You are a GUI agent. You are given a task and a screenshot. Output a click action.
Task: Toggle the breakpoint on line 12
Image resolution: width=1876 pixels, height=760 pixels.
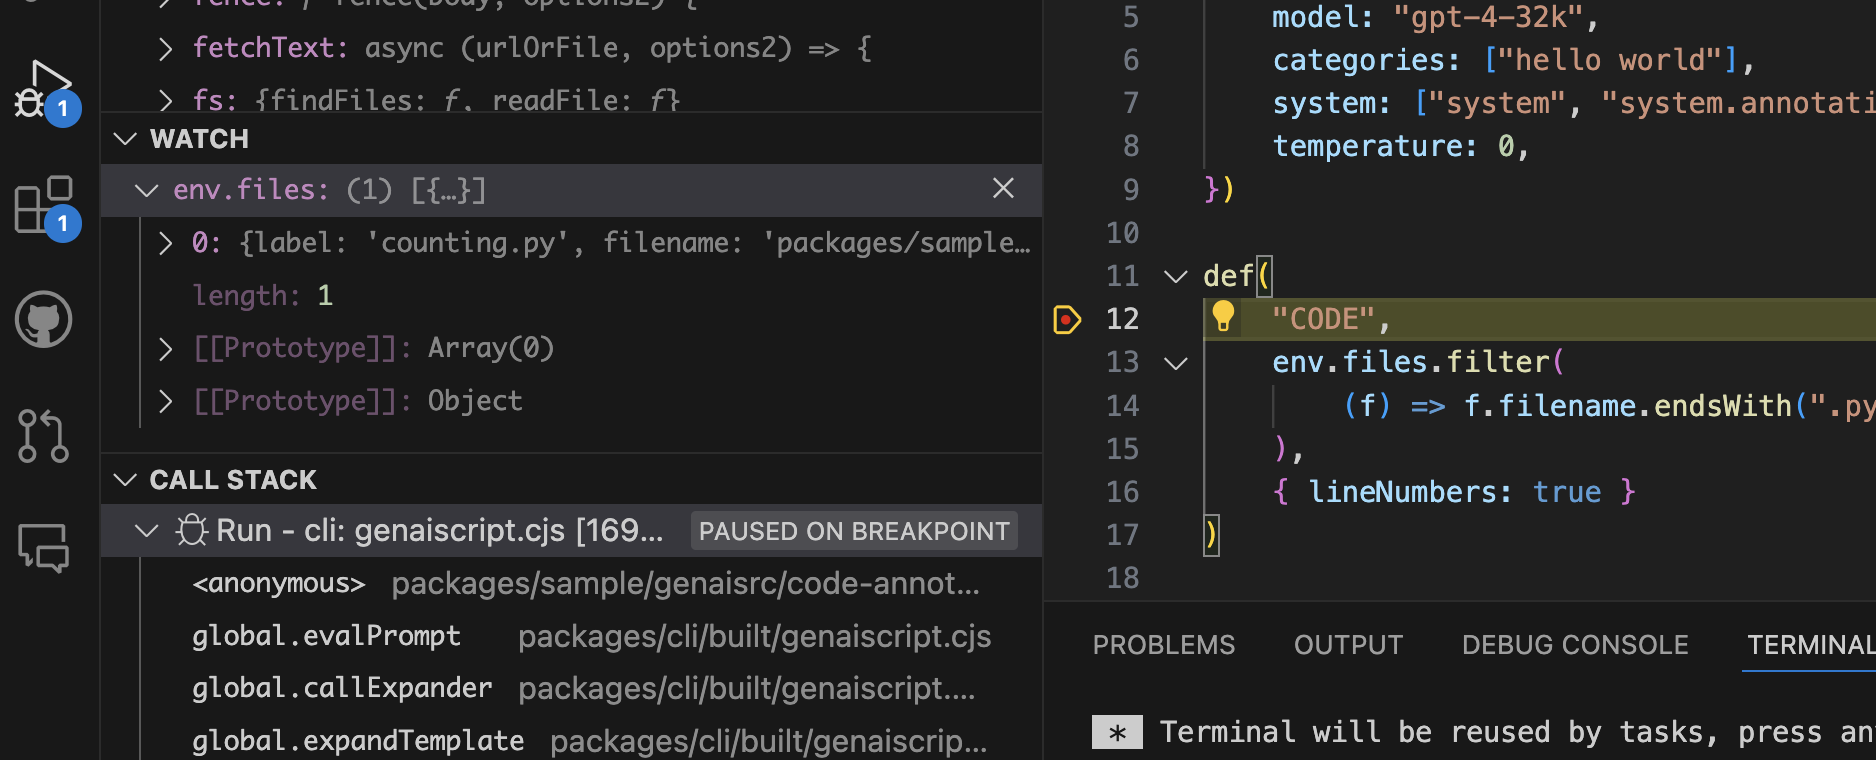[1067, 319]
